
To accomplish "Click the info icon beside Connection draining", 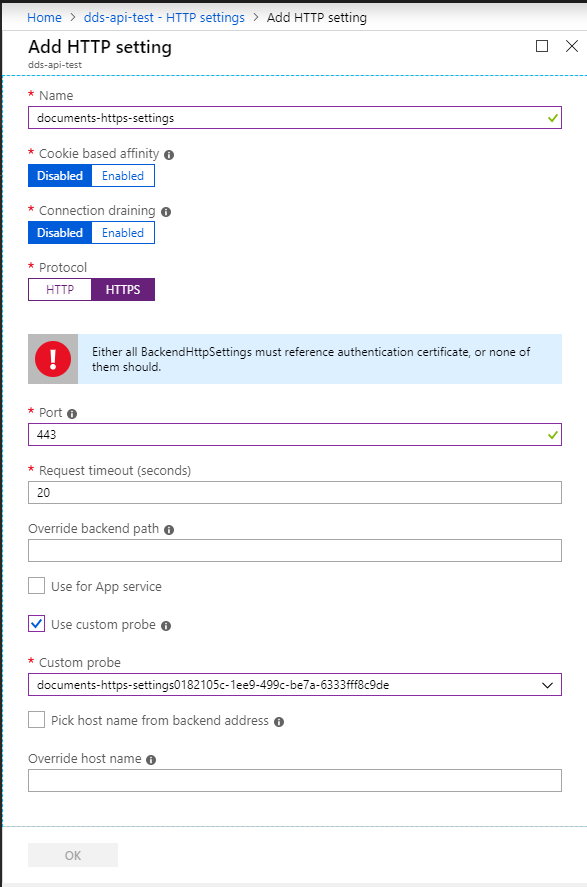I will click(166, 211).
